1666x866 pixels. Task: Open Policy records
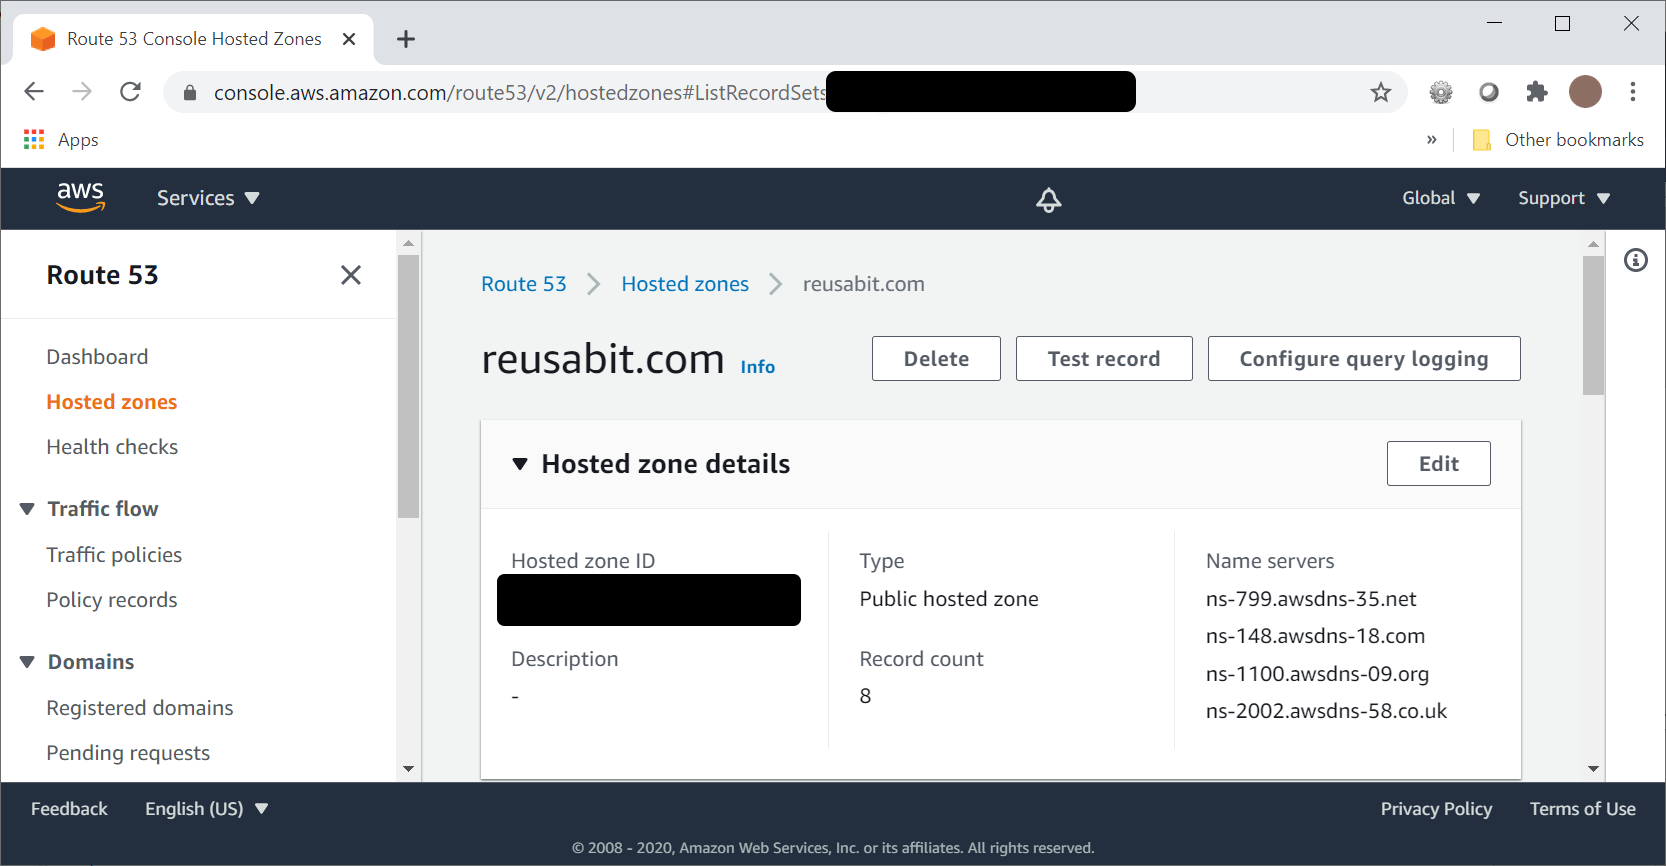112,600
